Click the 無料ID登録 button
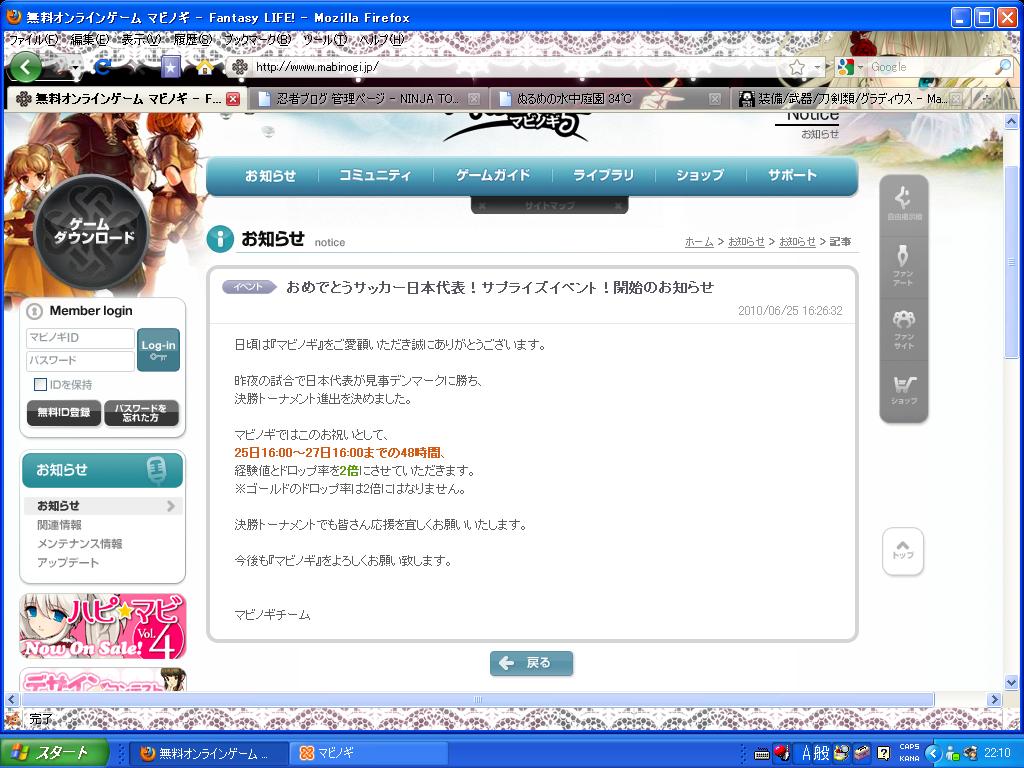 63,412
